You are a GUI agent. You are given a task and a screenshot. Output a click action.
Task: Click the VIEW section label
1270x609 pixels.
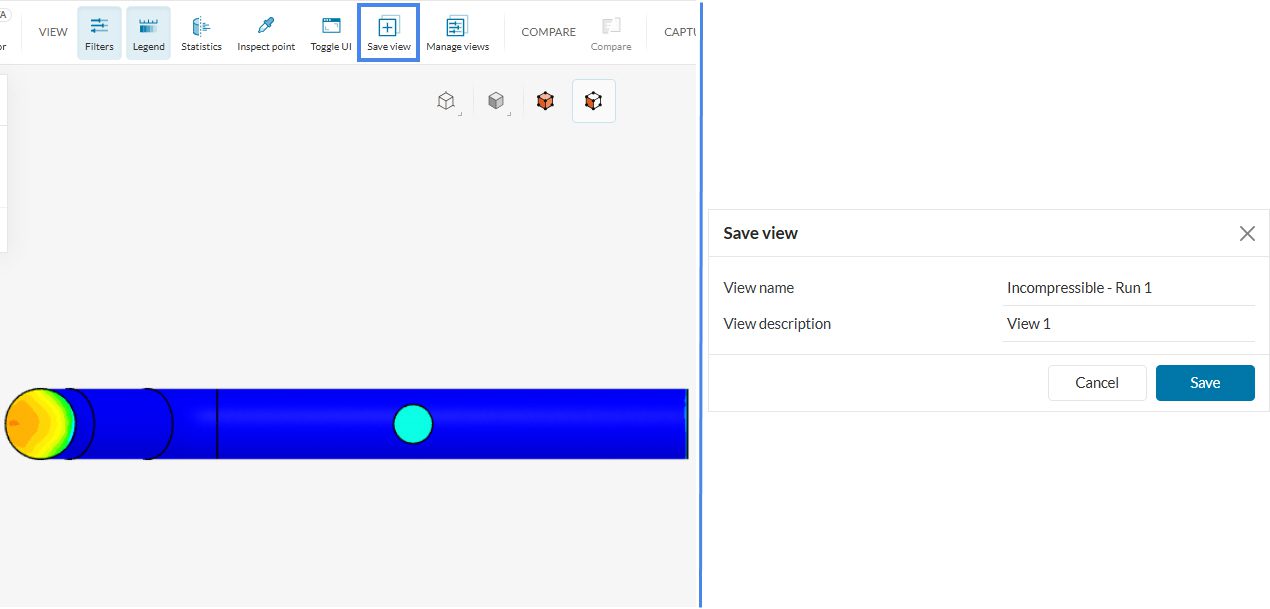53,32
